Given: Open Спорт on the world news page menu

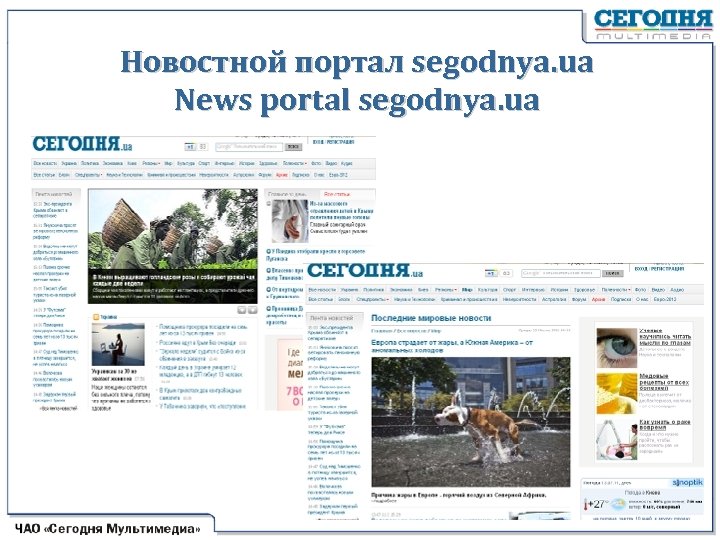Looking at the screenshot, I should click(x=510, y=290).
